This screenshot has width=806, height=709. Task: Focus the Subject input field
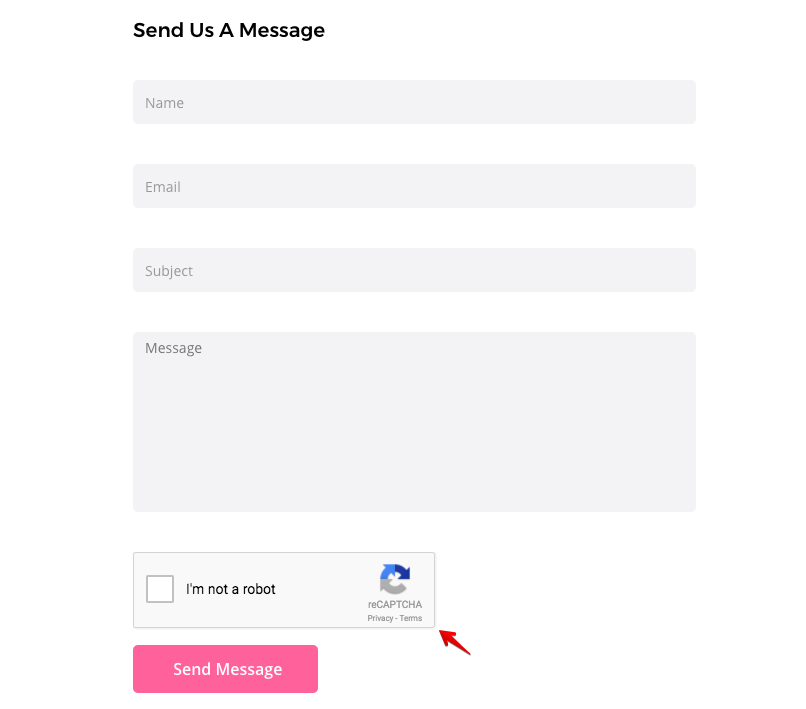tap(414, 270)
